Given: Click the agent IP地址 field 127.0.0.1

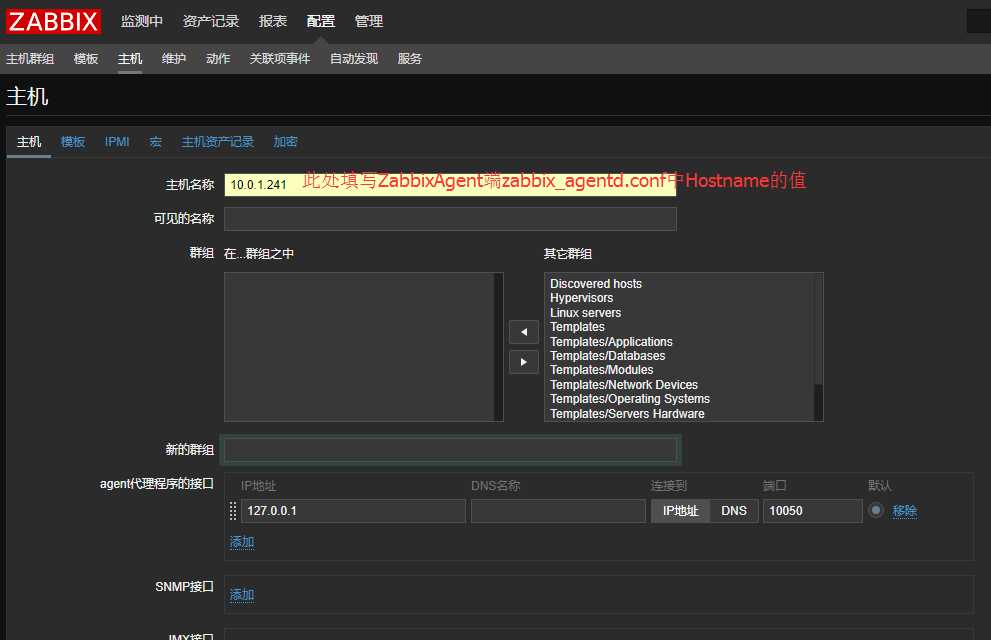Looking at the screenshot, I should [353, 510].
